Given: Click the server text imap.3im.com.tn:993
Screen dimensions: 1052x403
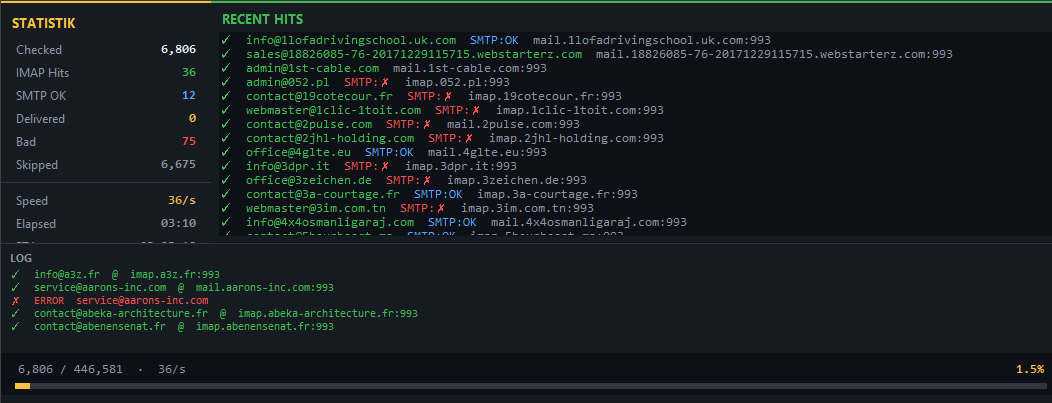Looking at the screenshot, I should coord(527,208).
